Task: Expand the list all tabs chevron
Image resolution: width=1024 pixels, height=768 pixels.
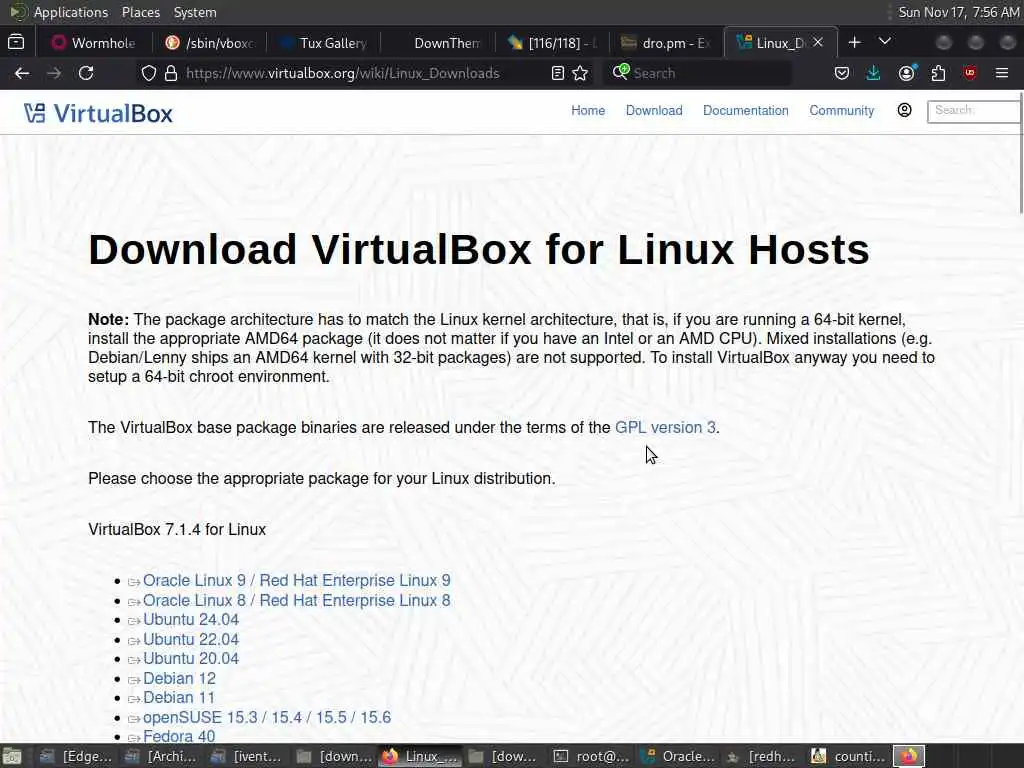Action: [x=885, y=42]
